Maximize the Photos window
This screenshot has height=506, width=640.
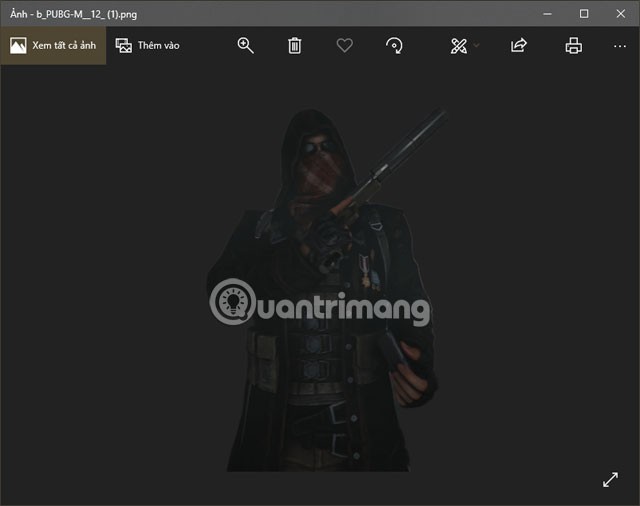tap(584, 13)
